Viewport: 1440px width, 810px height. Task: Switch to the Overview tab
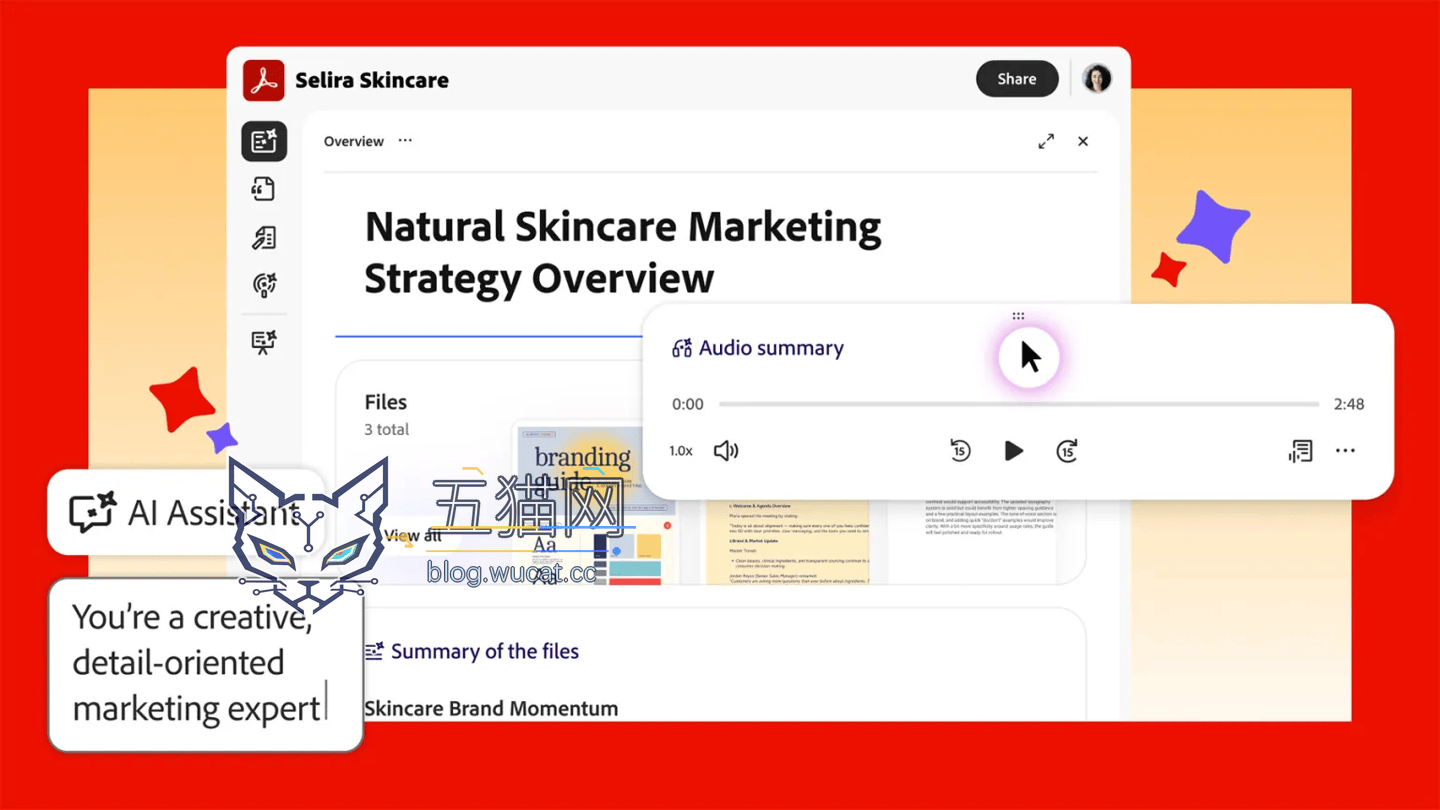(x=354, y=141)
